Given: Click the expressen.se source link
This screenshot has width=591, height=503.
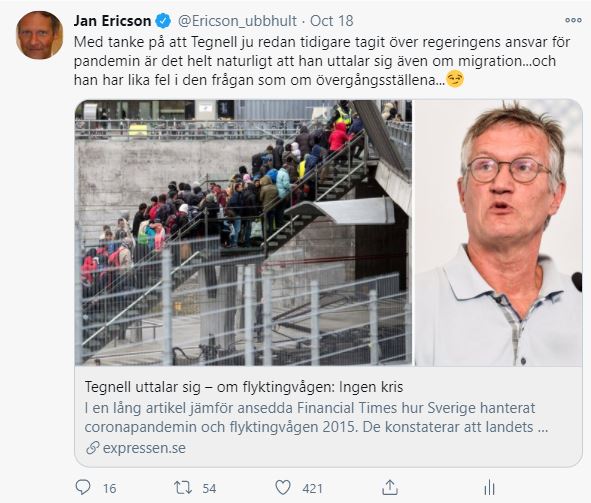Looking at the screenshot, I should coord(144,448).
